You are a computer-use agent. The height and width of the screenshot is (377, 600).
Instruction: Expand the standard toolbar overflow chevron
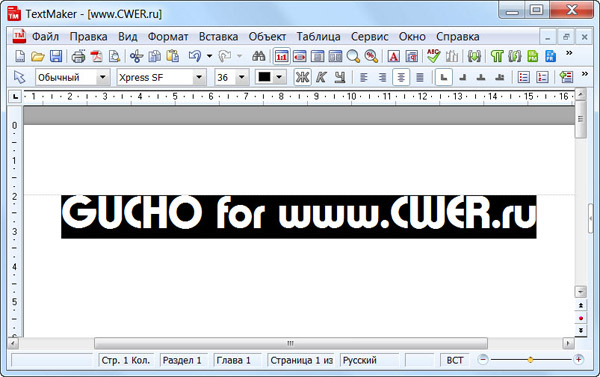coord(569,53)
